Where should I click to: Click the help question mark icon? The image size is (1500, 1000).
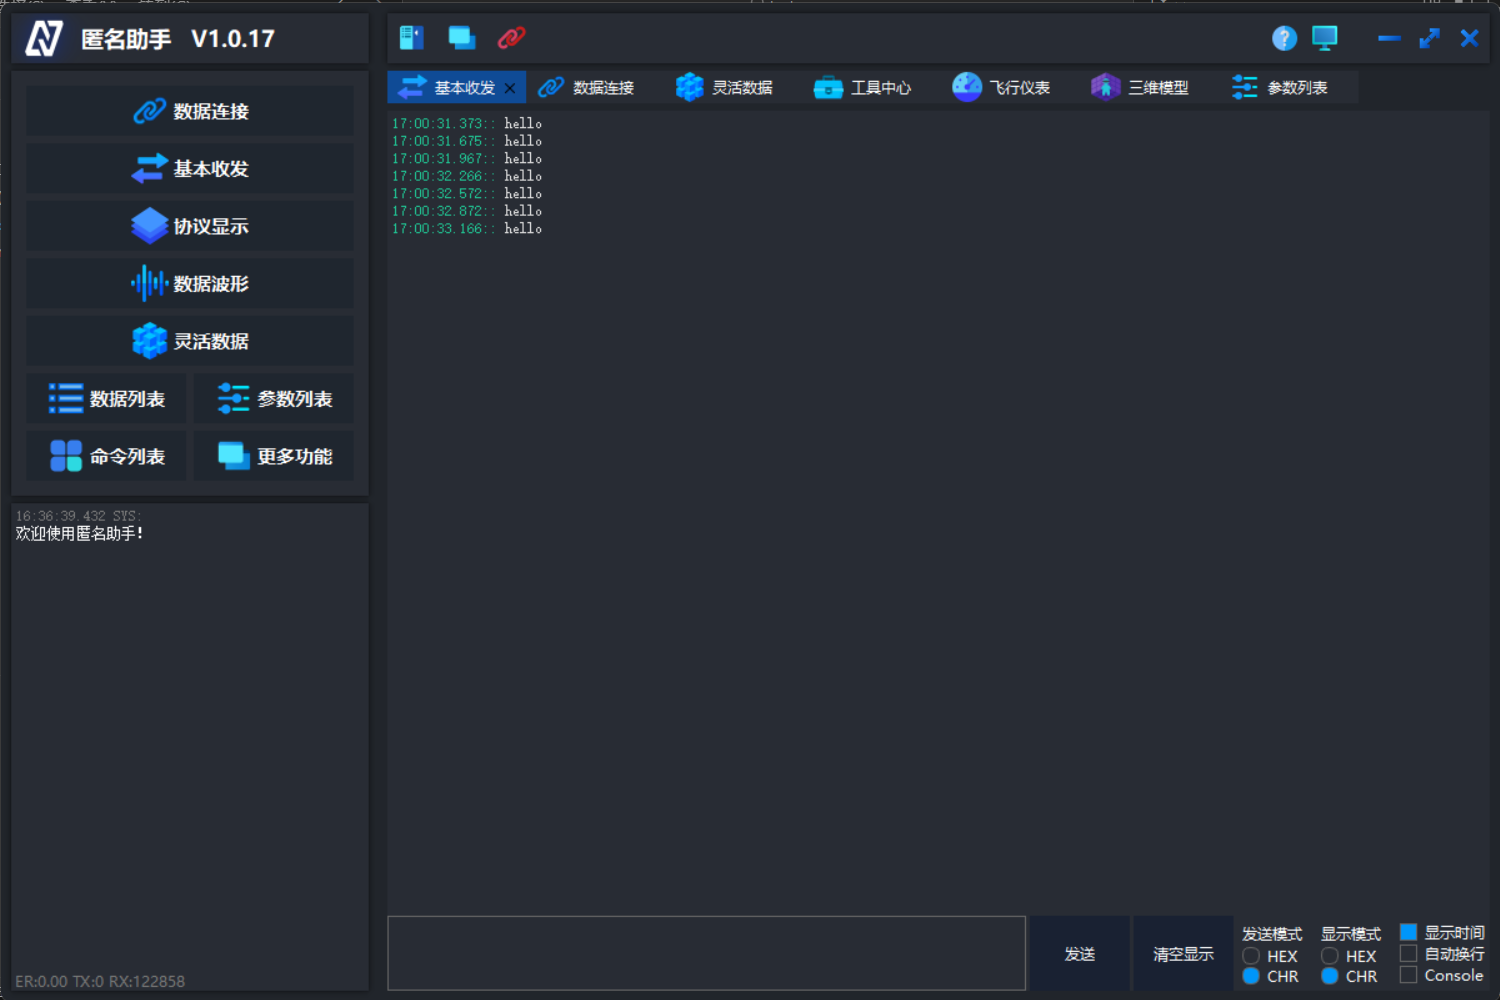[1283, 38]
